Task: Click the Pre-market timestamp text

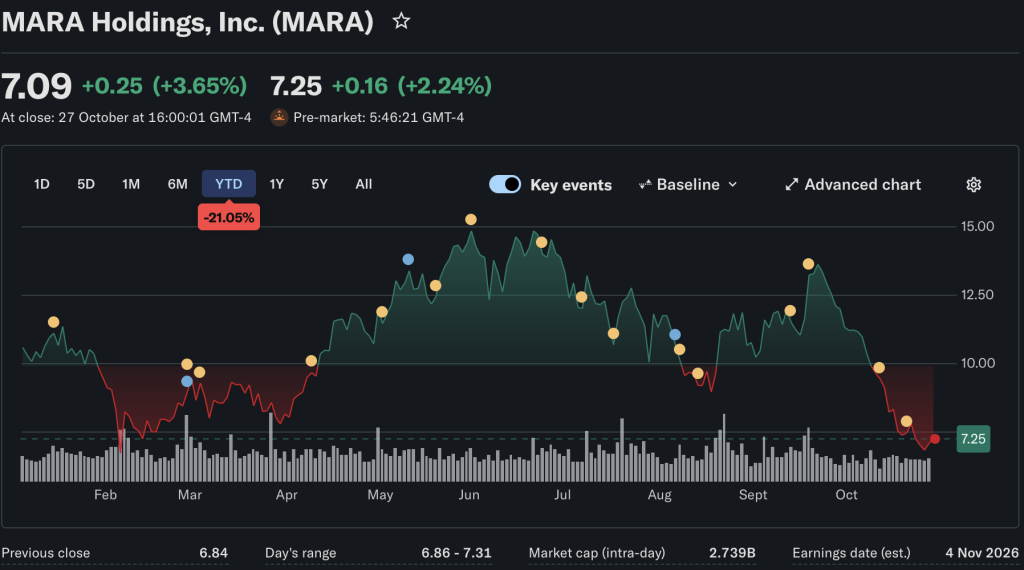Action: 379,118
